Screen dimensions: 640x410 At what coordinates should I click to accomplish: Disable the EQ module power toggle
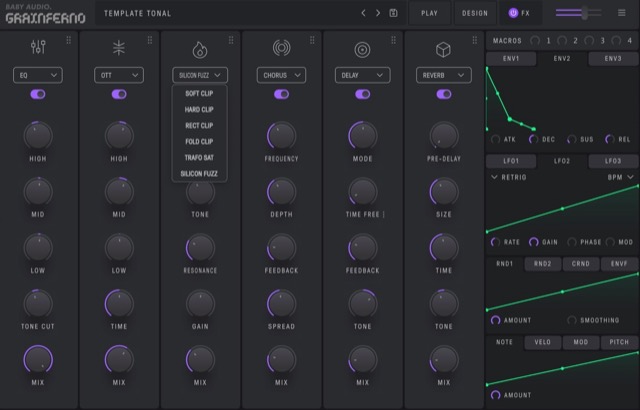click(x=38, y=93)
